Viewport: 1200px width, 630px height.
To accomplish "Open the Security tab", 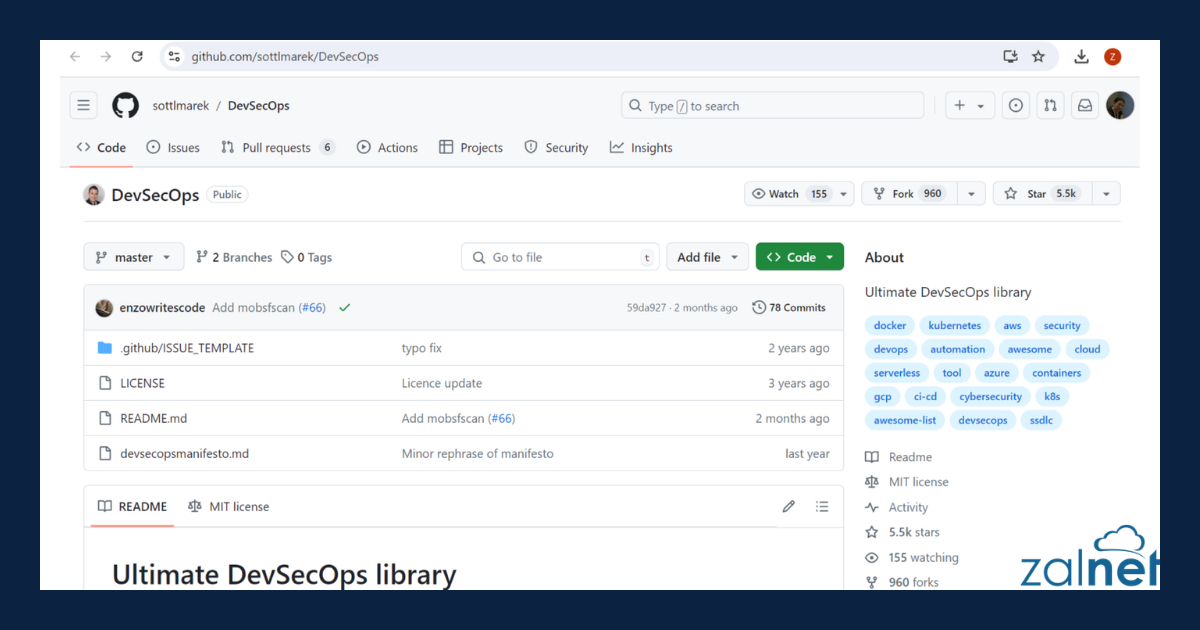I will [556, 148].
